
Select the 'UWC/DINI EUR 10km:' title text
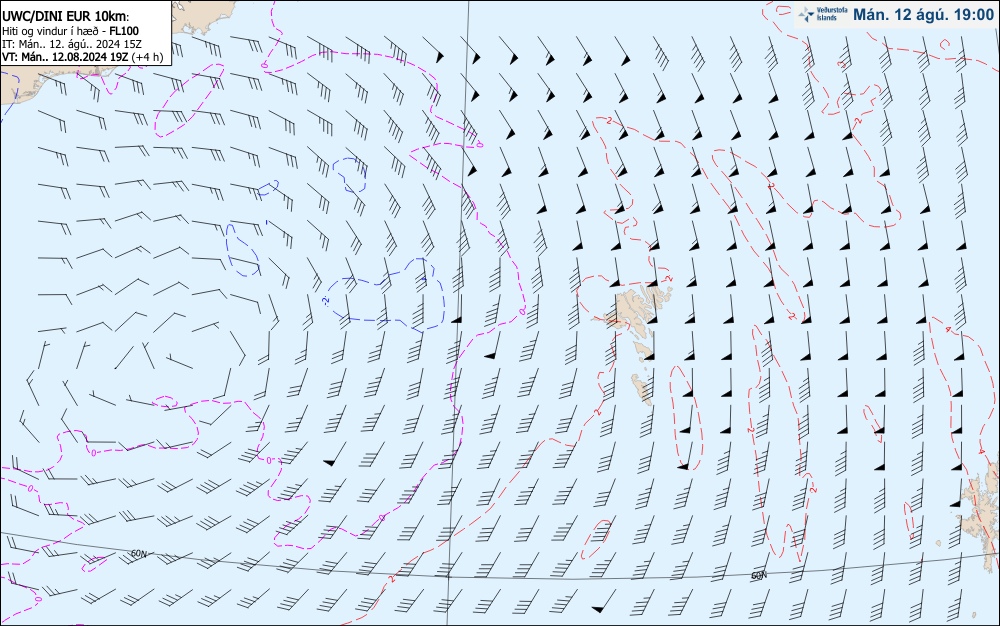click(x=66, y=16)
